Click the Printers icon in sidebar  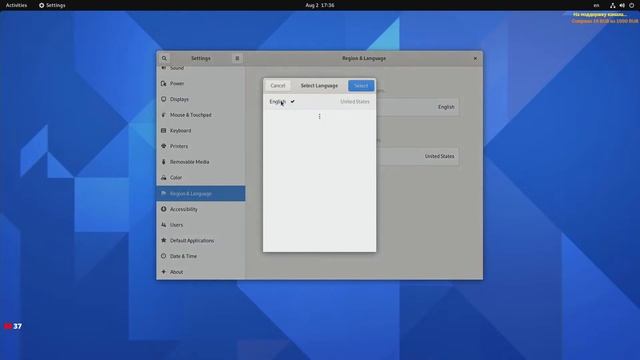click(x=164, y=146)
